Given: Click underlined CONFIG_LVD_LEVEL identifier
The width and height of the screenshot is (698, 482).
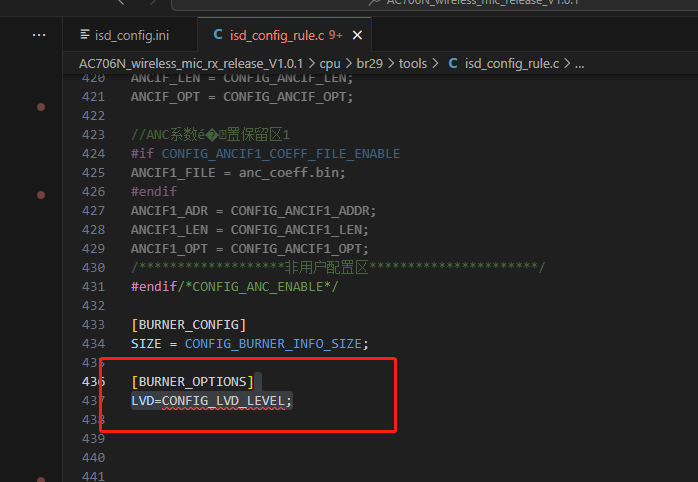Looking at the screenshot, I should tap(223, 401).
